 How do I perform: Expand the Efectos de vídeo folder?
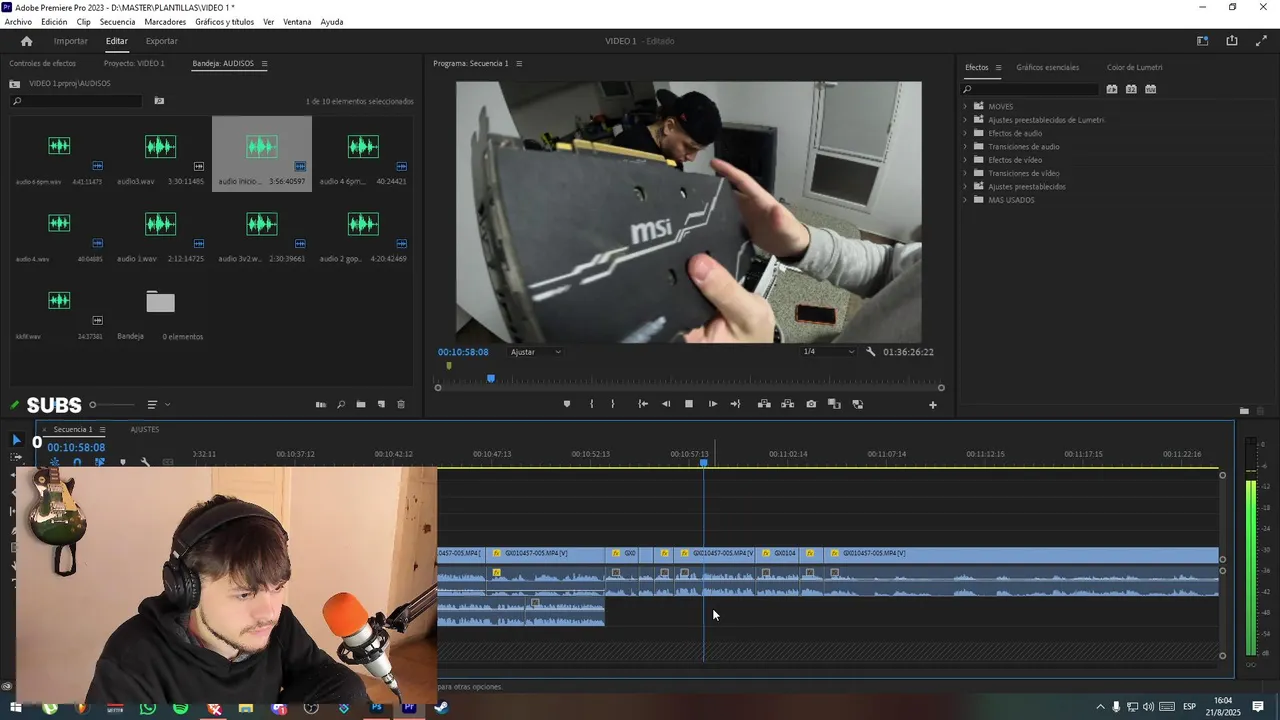[965, 160]
